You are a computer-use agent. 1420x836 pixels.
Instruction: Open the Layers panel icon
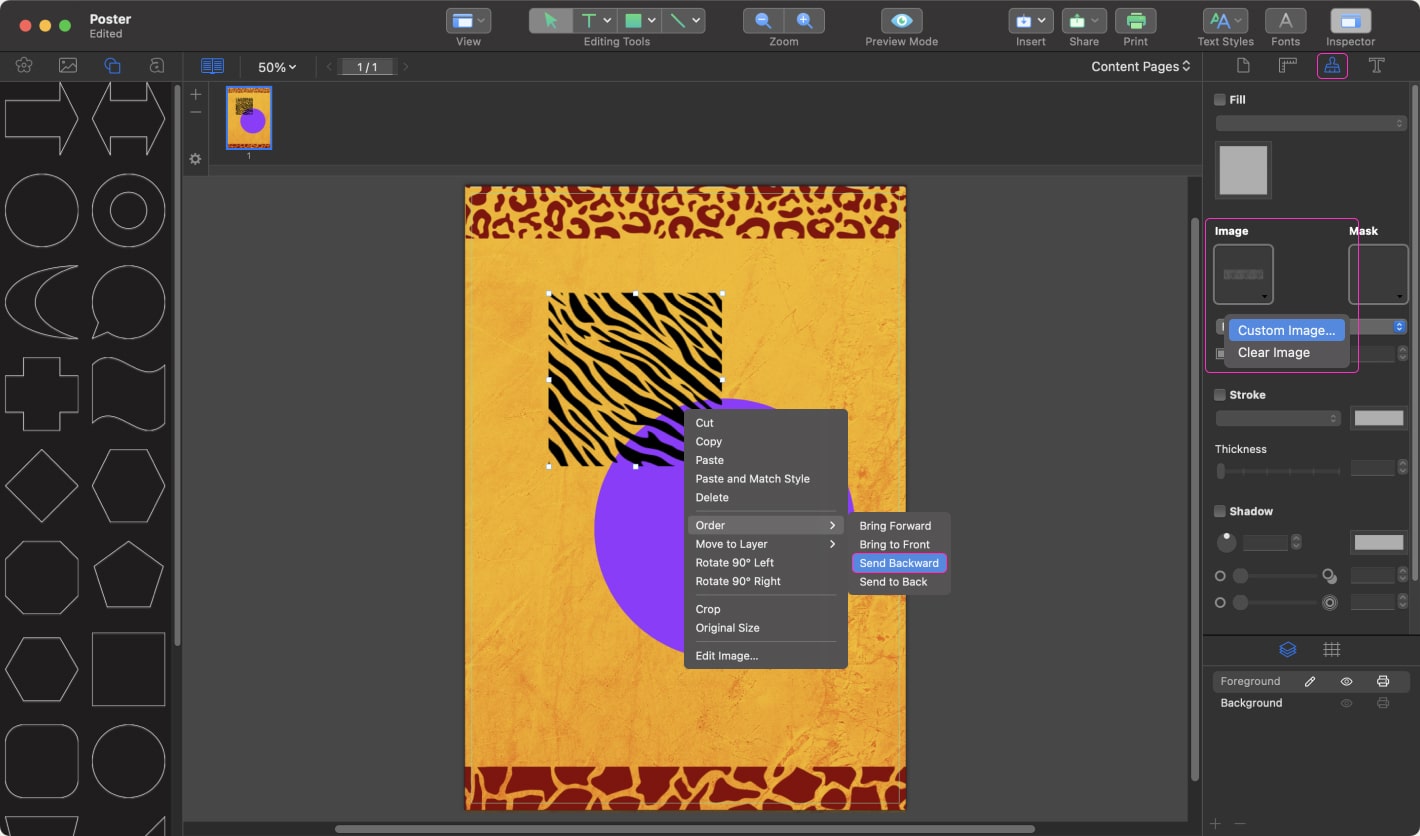coord(1286,649)
